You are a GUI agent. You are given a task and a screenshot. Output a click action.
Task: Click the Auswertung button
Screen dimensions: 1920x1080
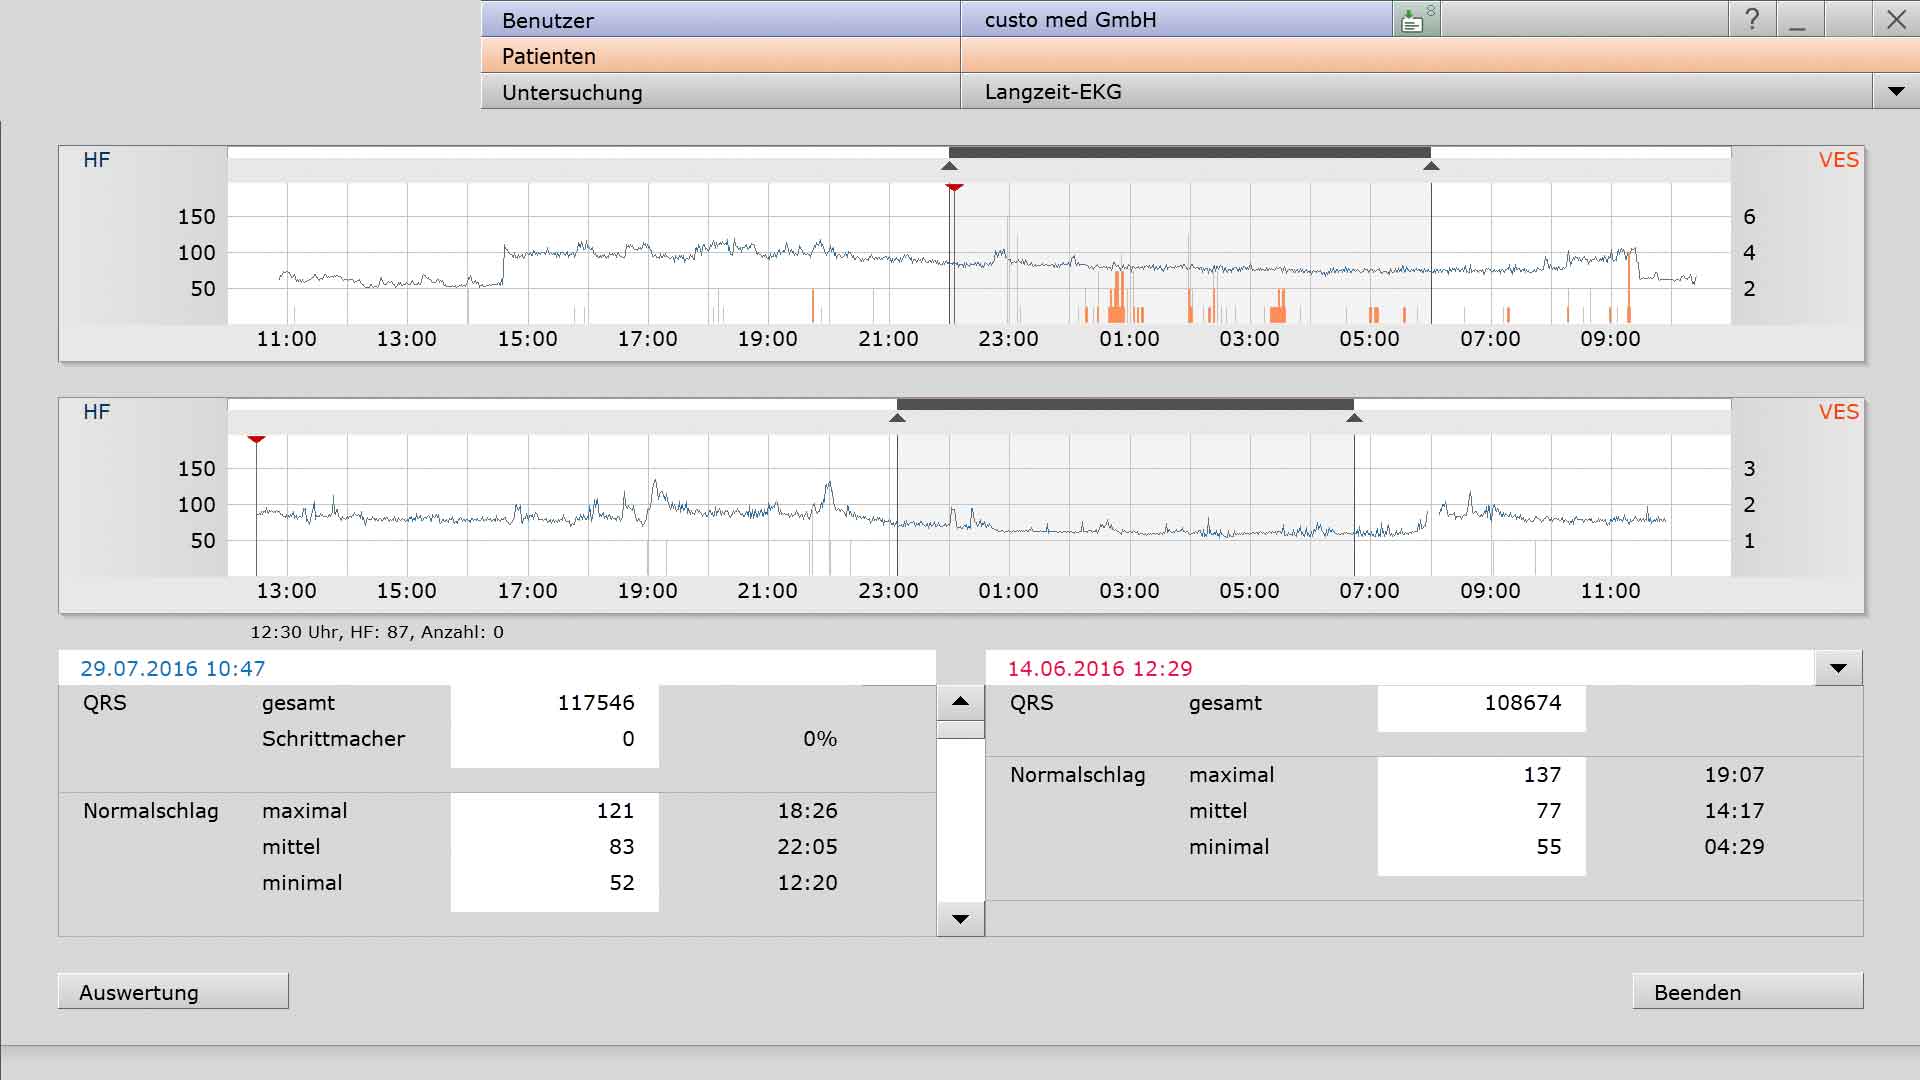(173, 992)
